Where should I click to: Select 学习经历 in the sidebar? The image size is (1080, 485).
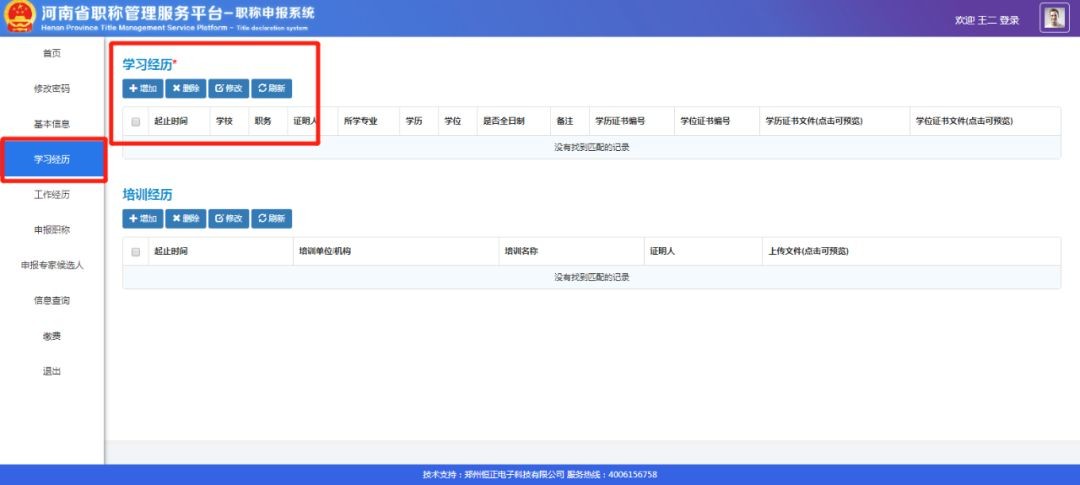pyautogui.click(x=52, y=160)
